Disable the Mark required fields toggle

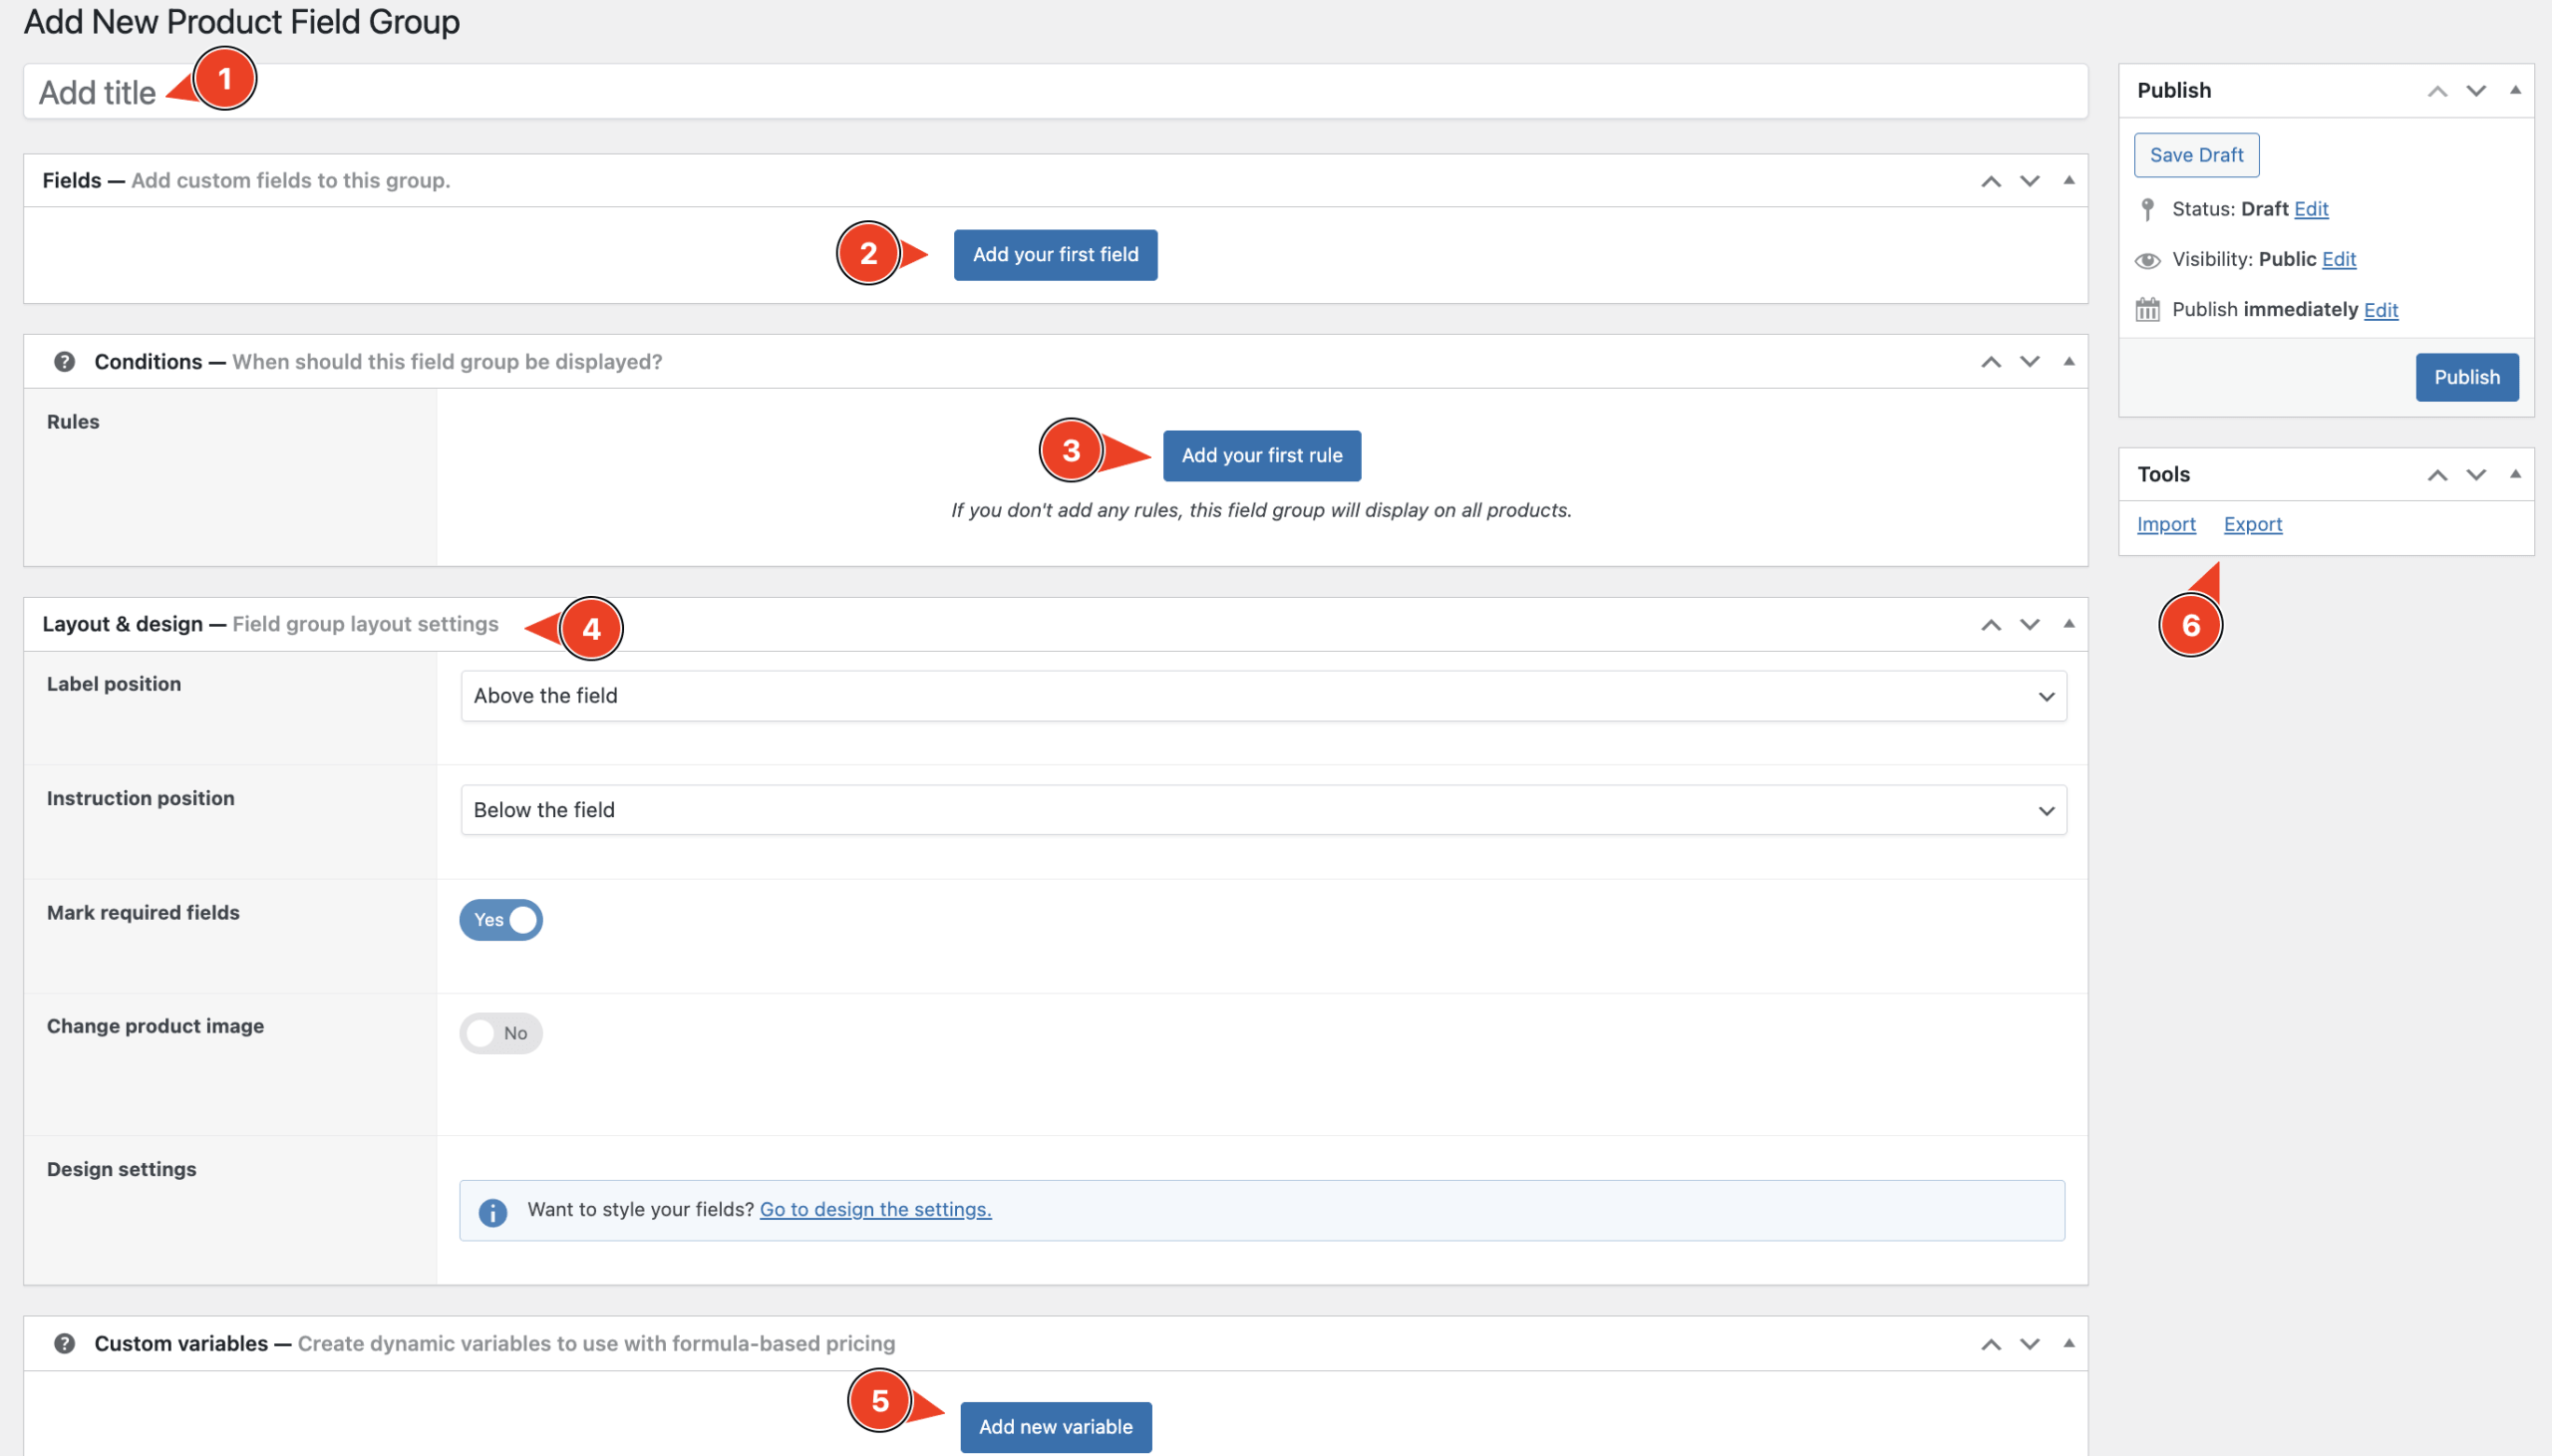[501, 920]
